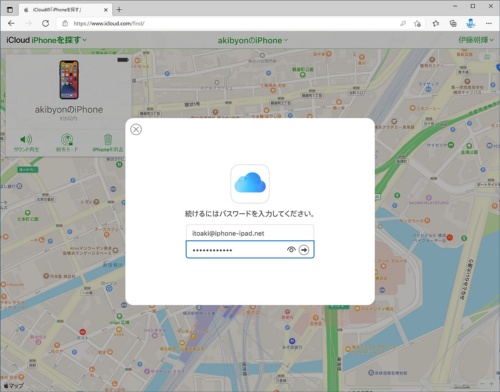Add this page to favorites
The image size is (500, 392).
(417, 23)
